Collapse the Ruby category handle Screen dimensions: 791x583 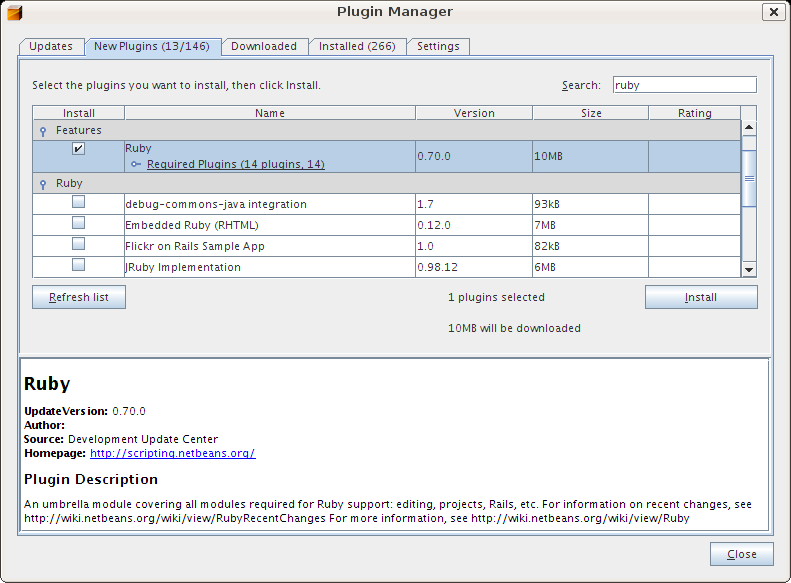[x=43, y=184]
